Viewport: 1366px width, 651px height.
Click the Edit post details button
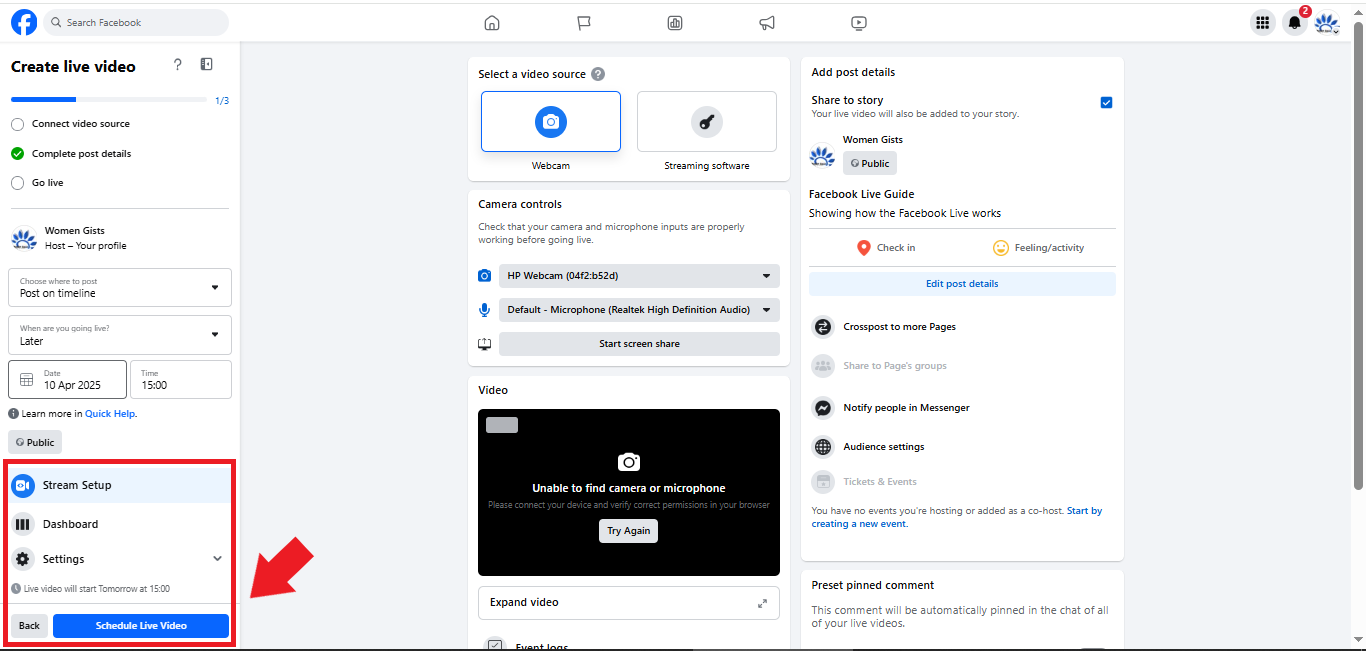point(962,284)
